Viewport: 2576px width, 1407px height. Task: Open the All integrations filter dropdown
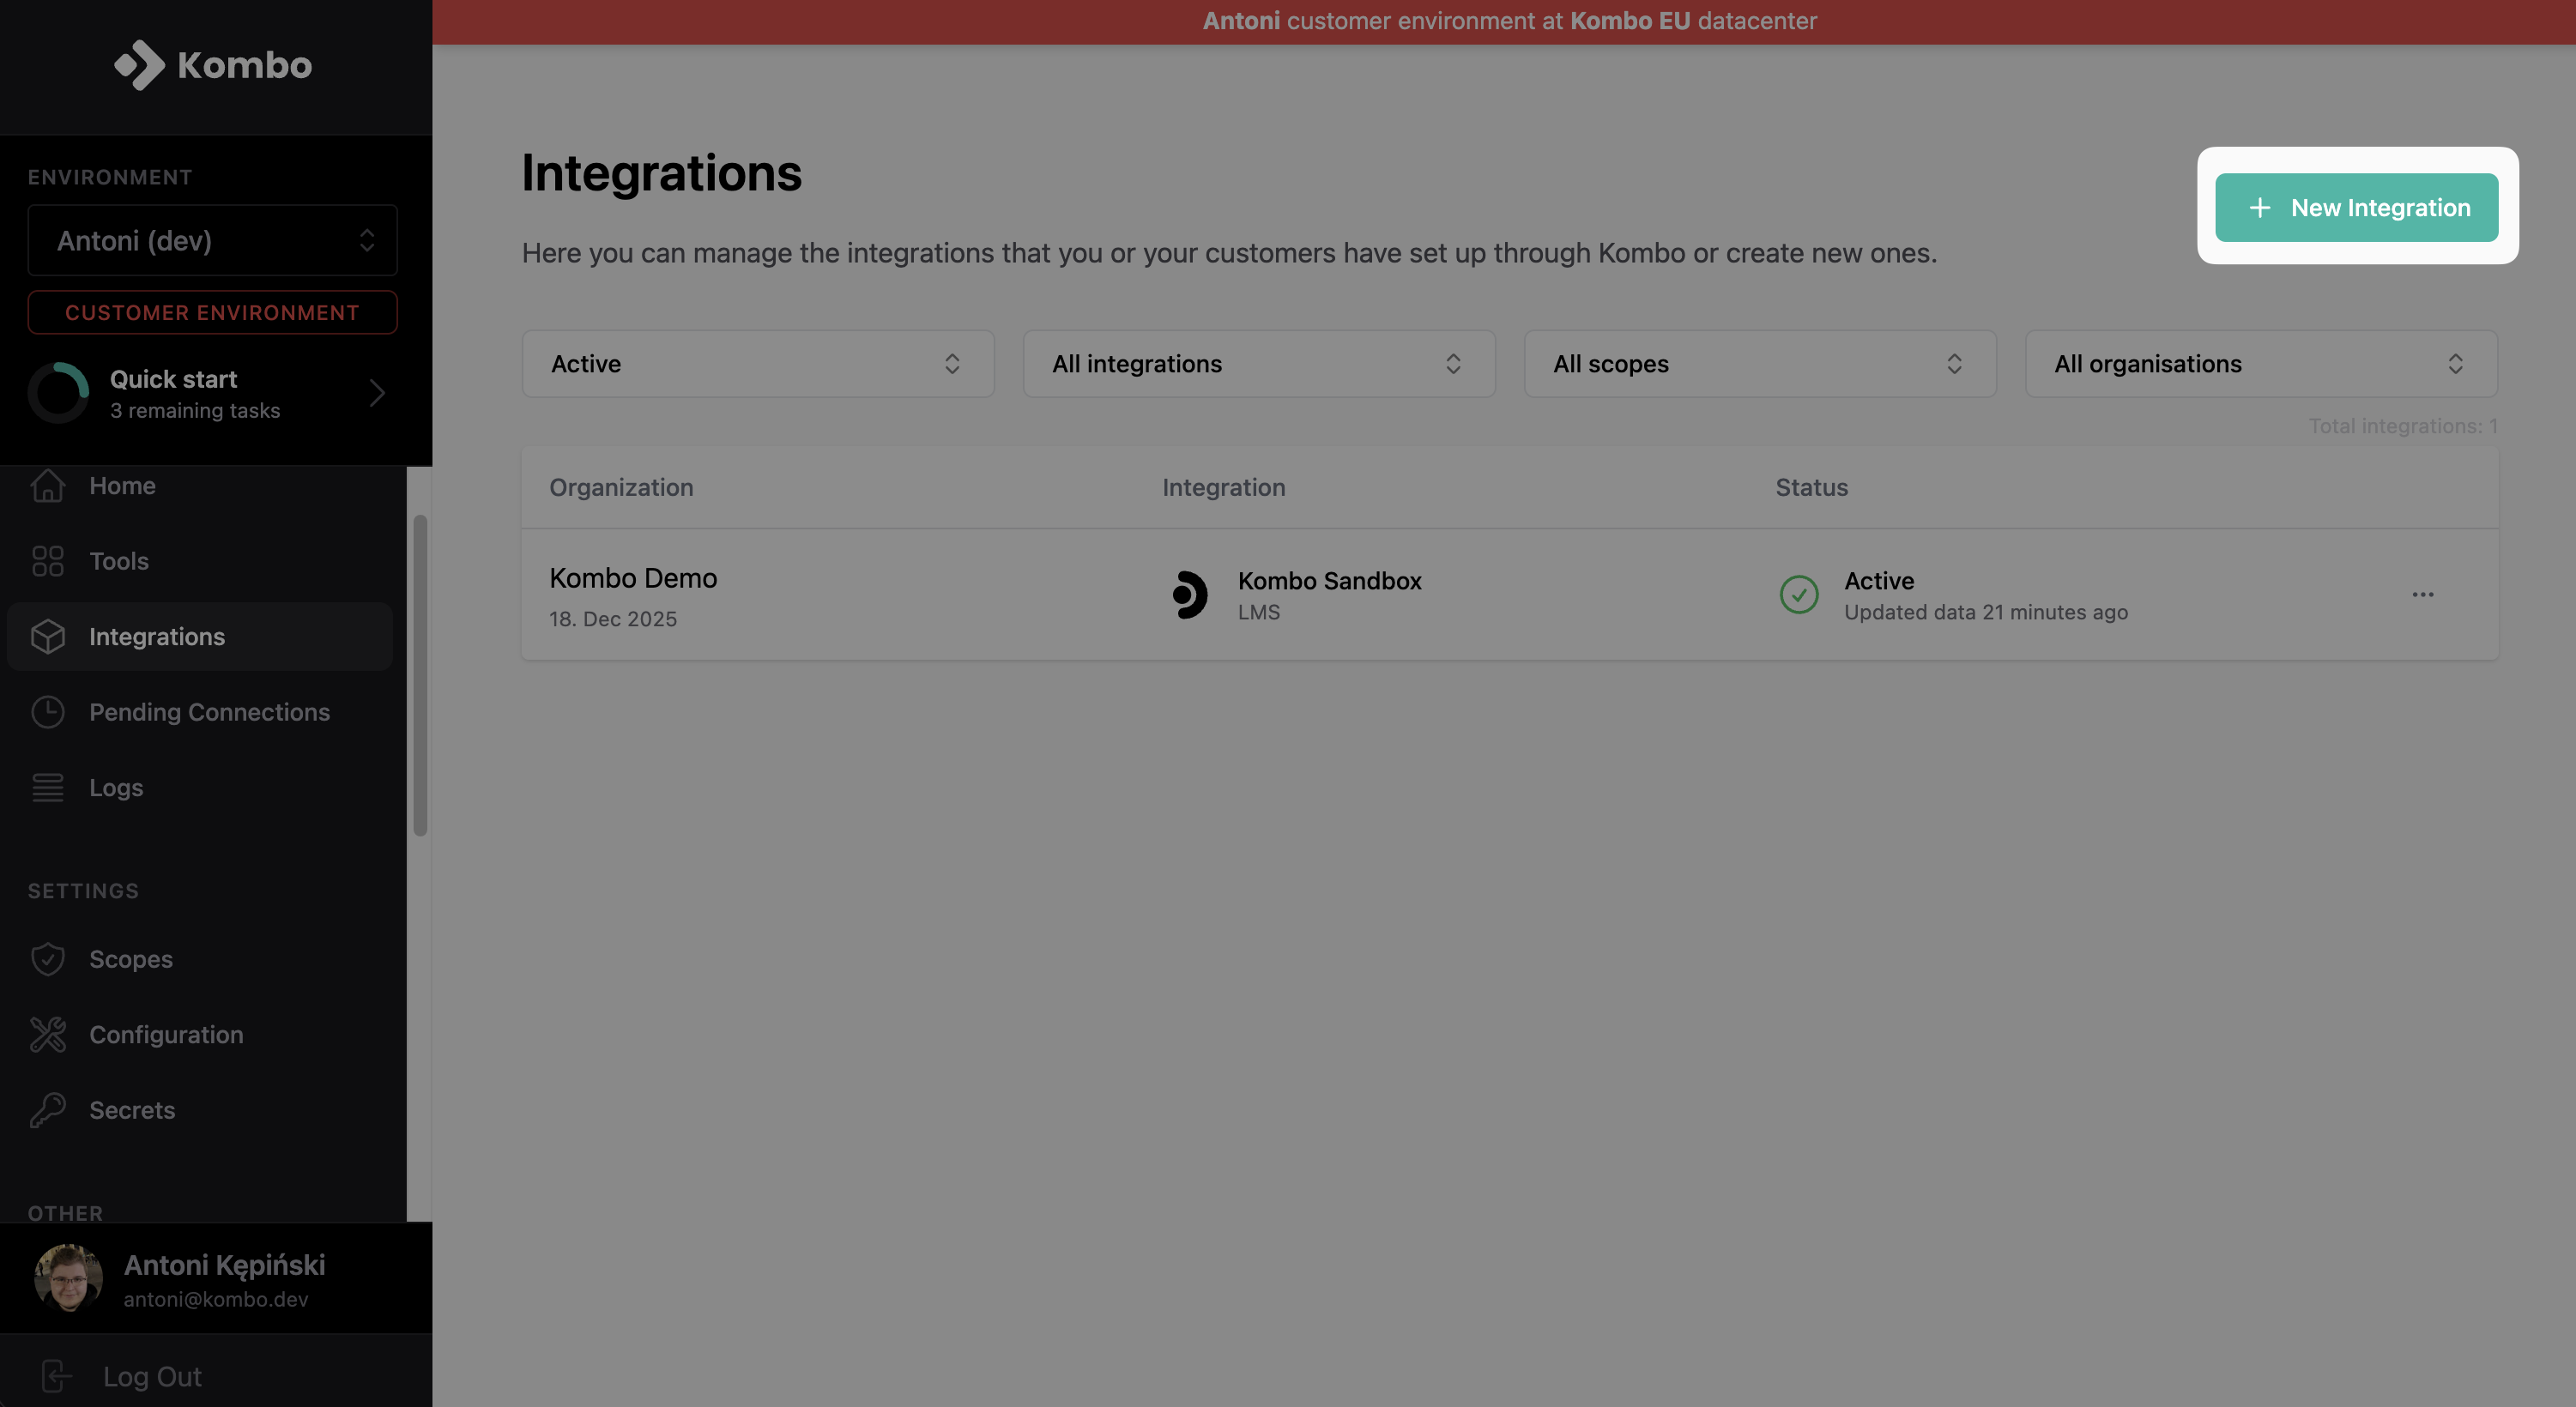click(1258, 363)
